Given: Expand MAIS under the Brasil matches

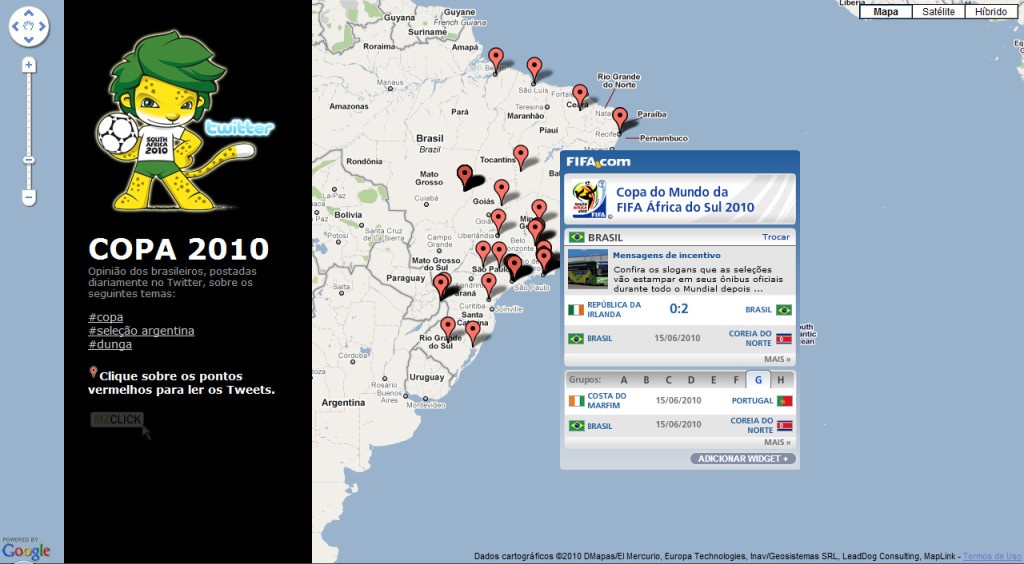Looking at the screenshot, I should (777, 358).
